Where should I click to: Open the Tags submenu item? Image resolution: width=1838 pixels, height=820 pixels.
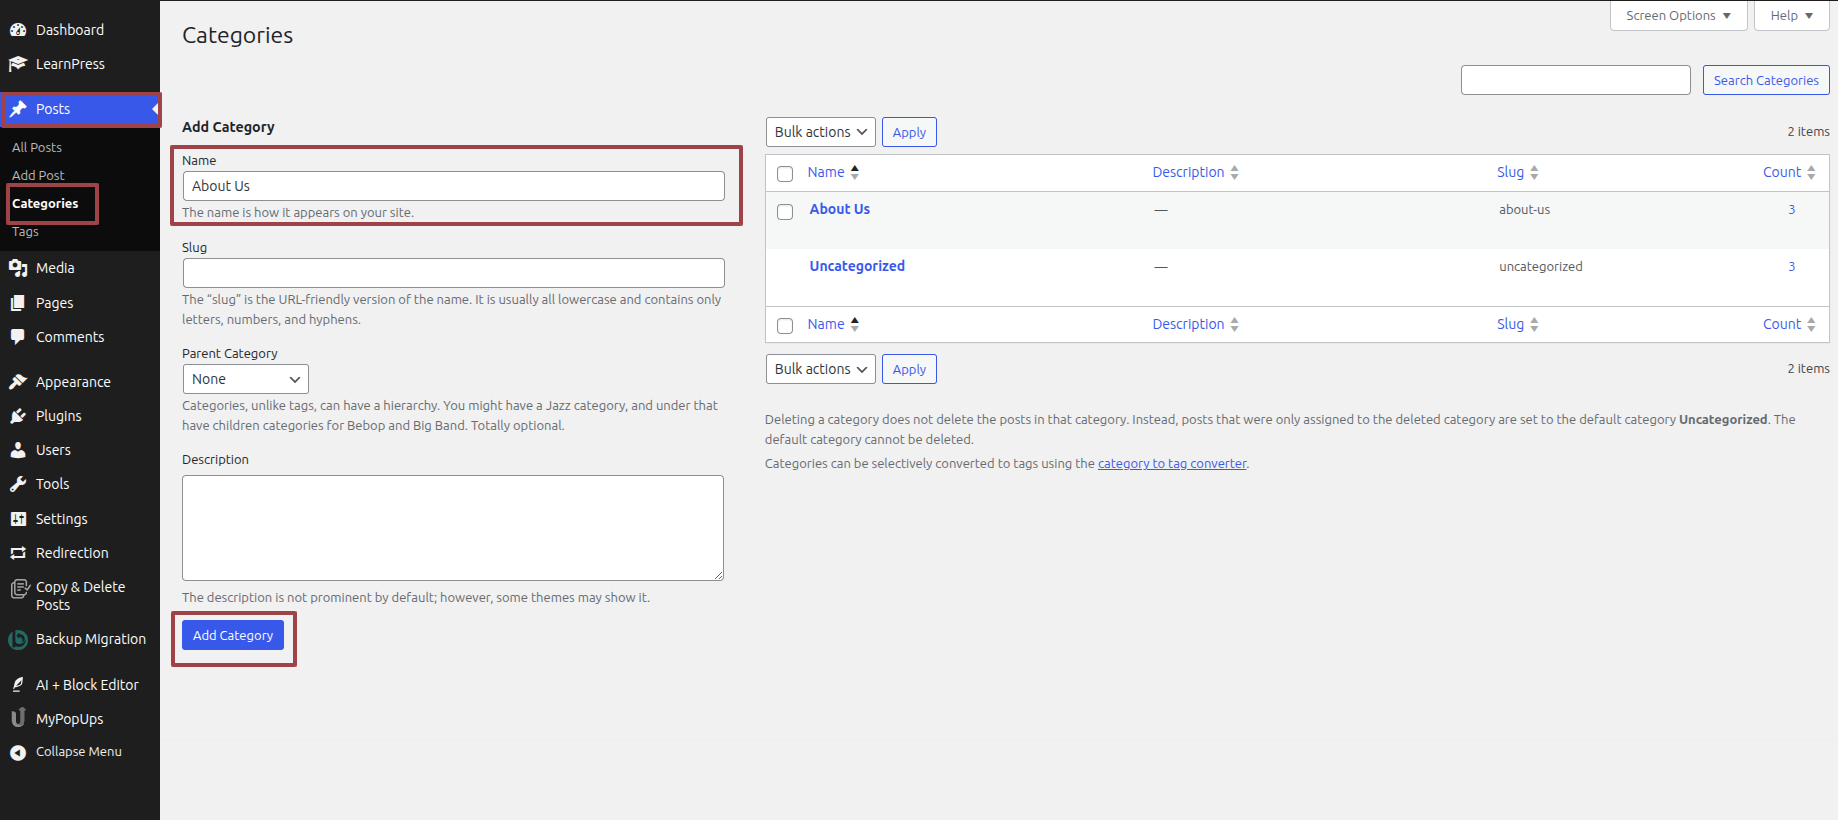26,232
